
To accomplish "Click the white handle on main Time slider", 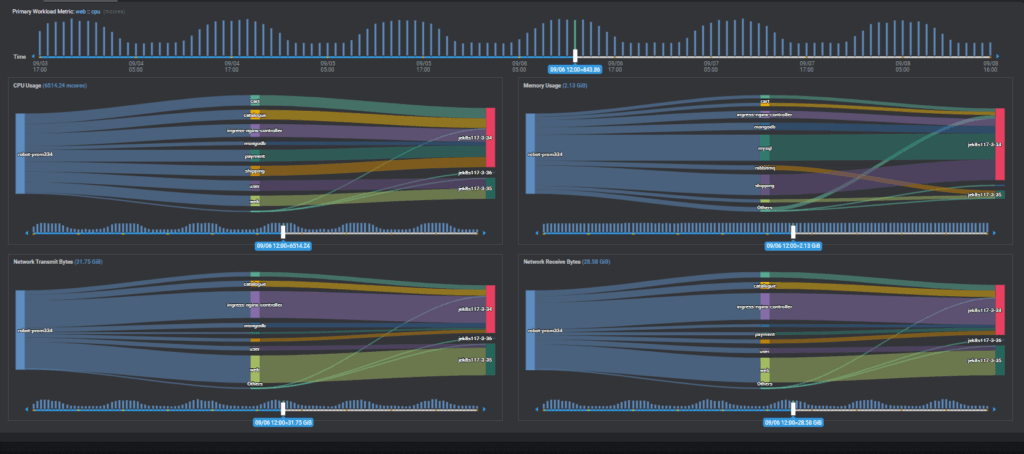I will click(x=575, y=54).
